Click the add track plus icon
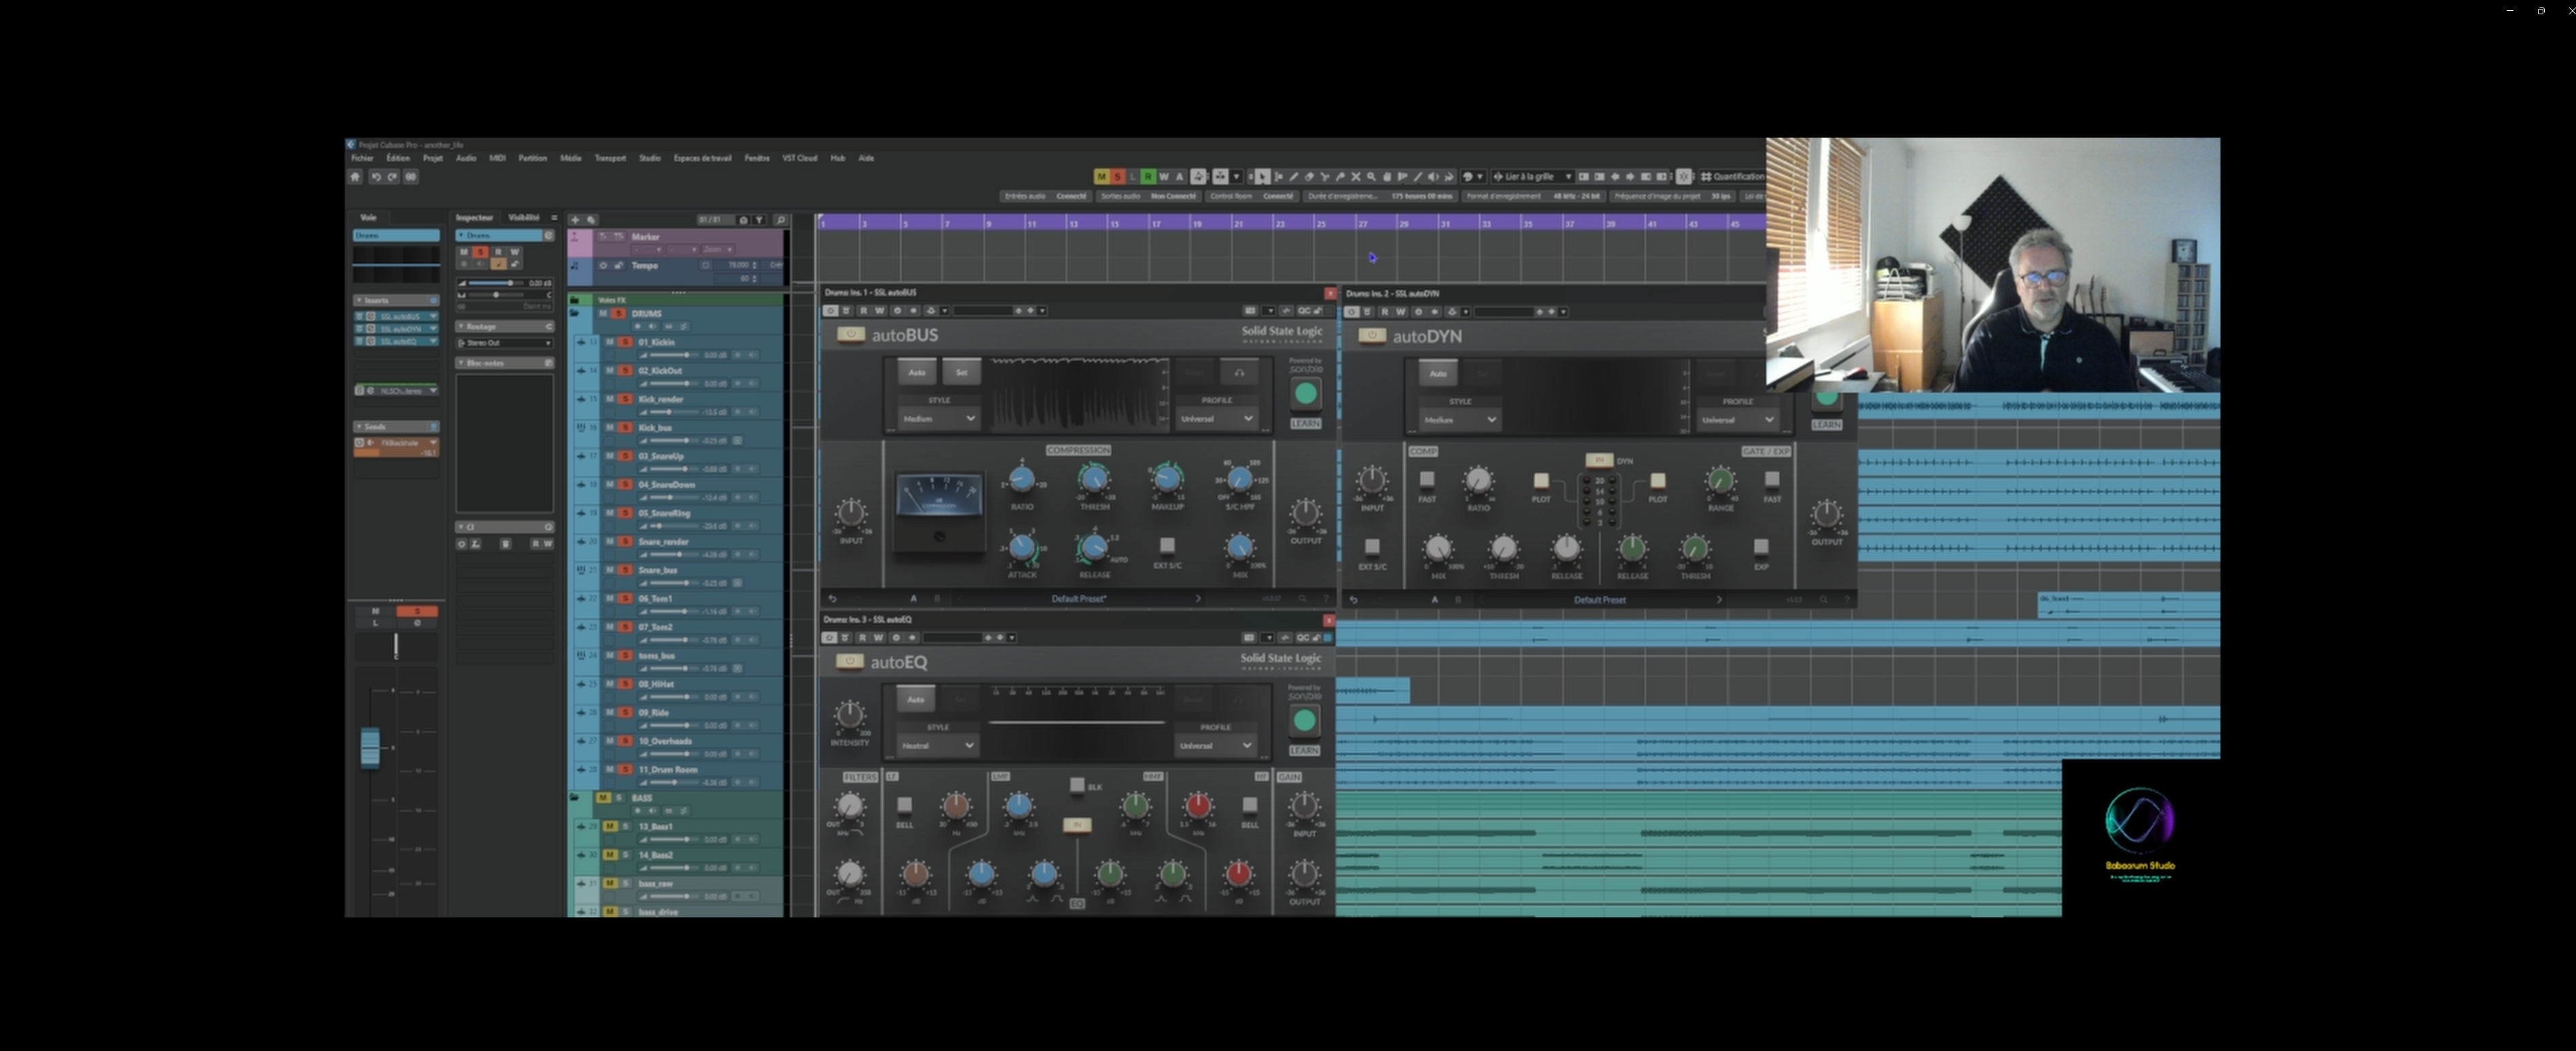This screenshot has width=2576, height=1051. pos(575,220)
